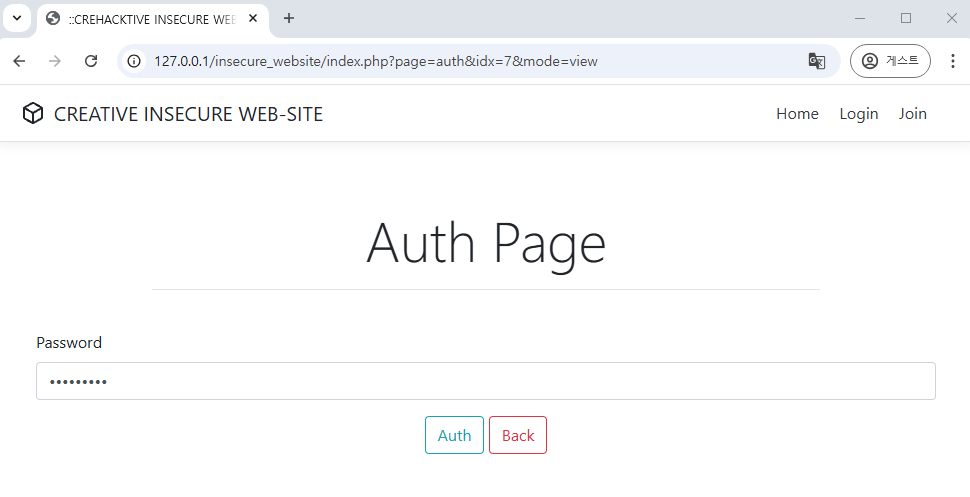Close the browser window
This screenshot has height=497, width=970.
pyautogui.click(x=951, y=19)
